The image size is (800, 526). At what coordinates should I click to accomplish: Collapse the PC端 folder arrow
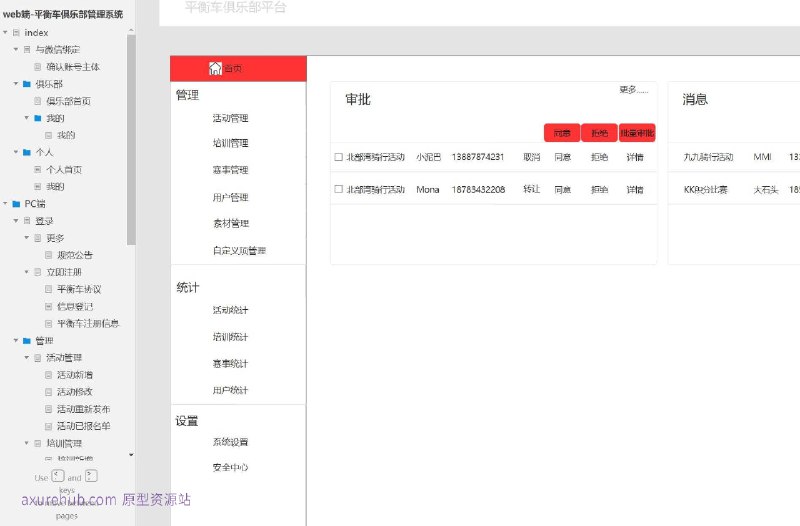(x=5, y=204)
